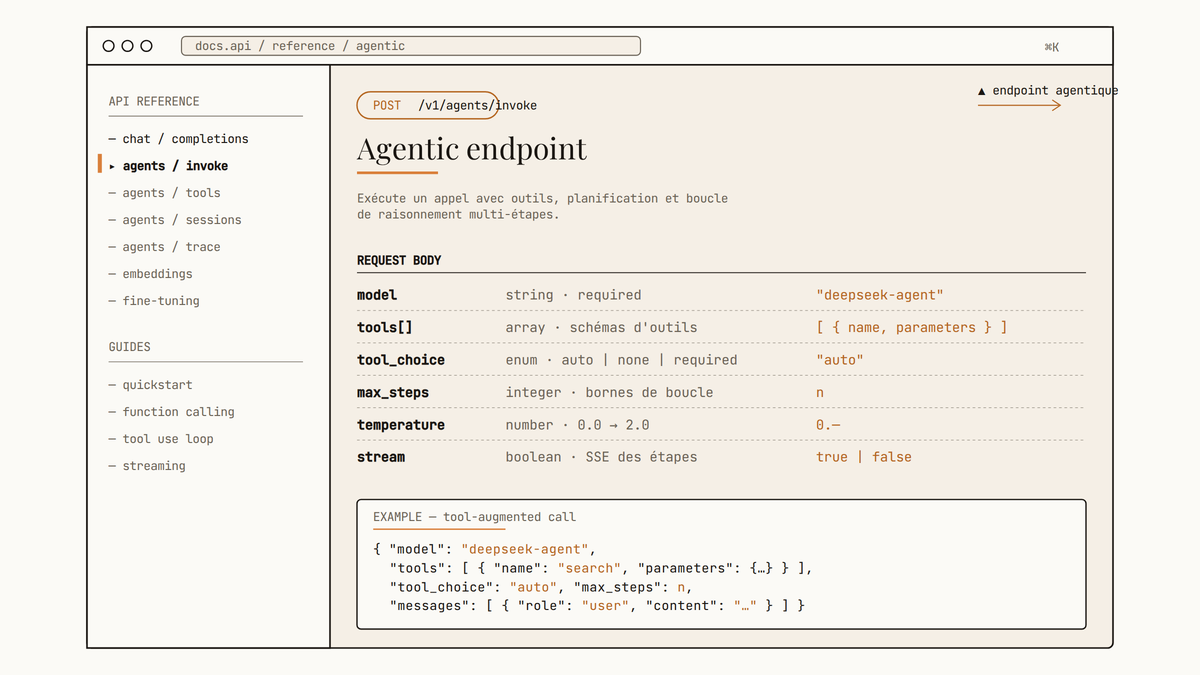This screenshot has width=1200, height=675.
Task: Click the stream parameter name
Action: point(381,457)
